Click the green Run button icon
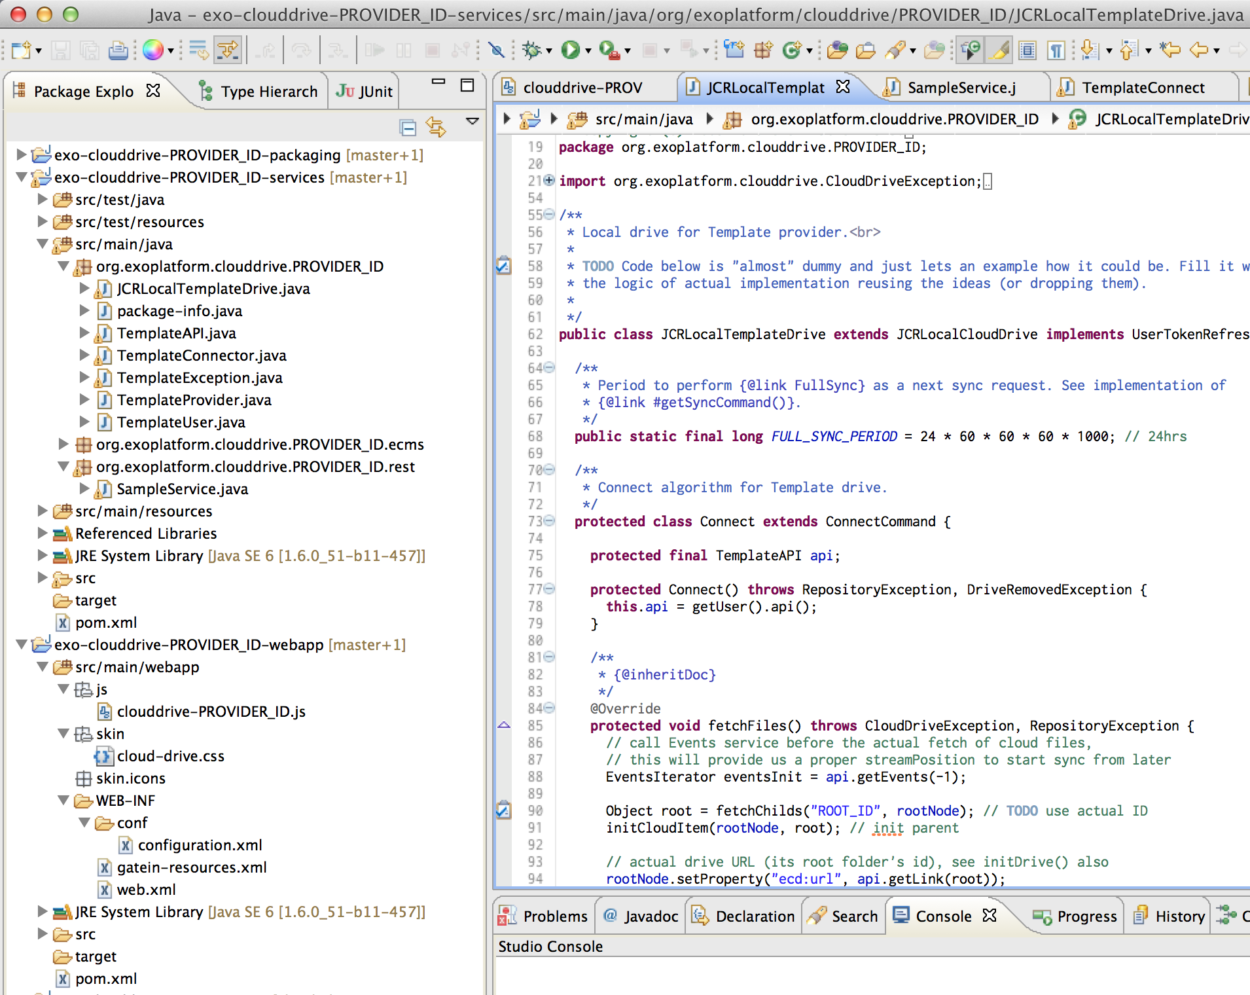Image resolution: width=1250 pixels, height=995 pixels. coord(570,50)
